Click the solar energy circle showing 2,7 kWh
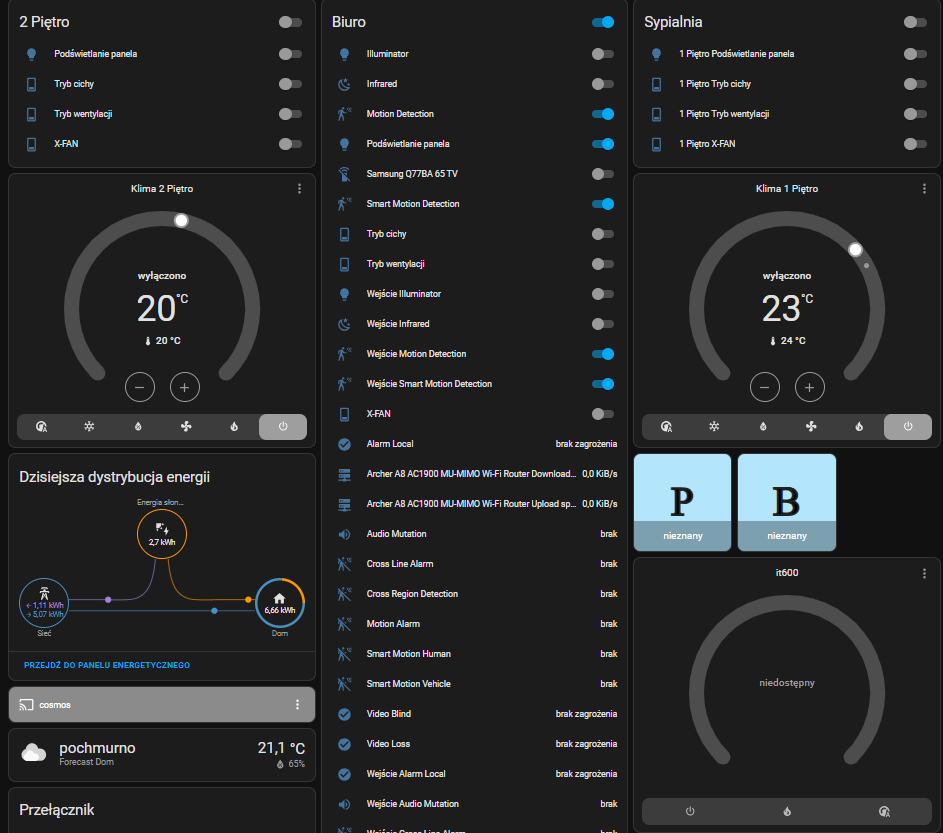This screenshot has width=943, height=833. pyautogui.click(x=161, y=534)
